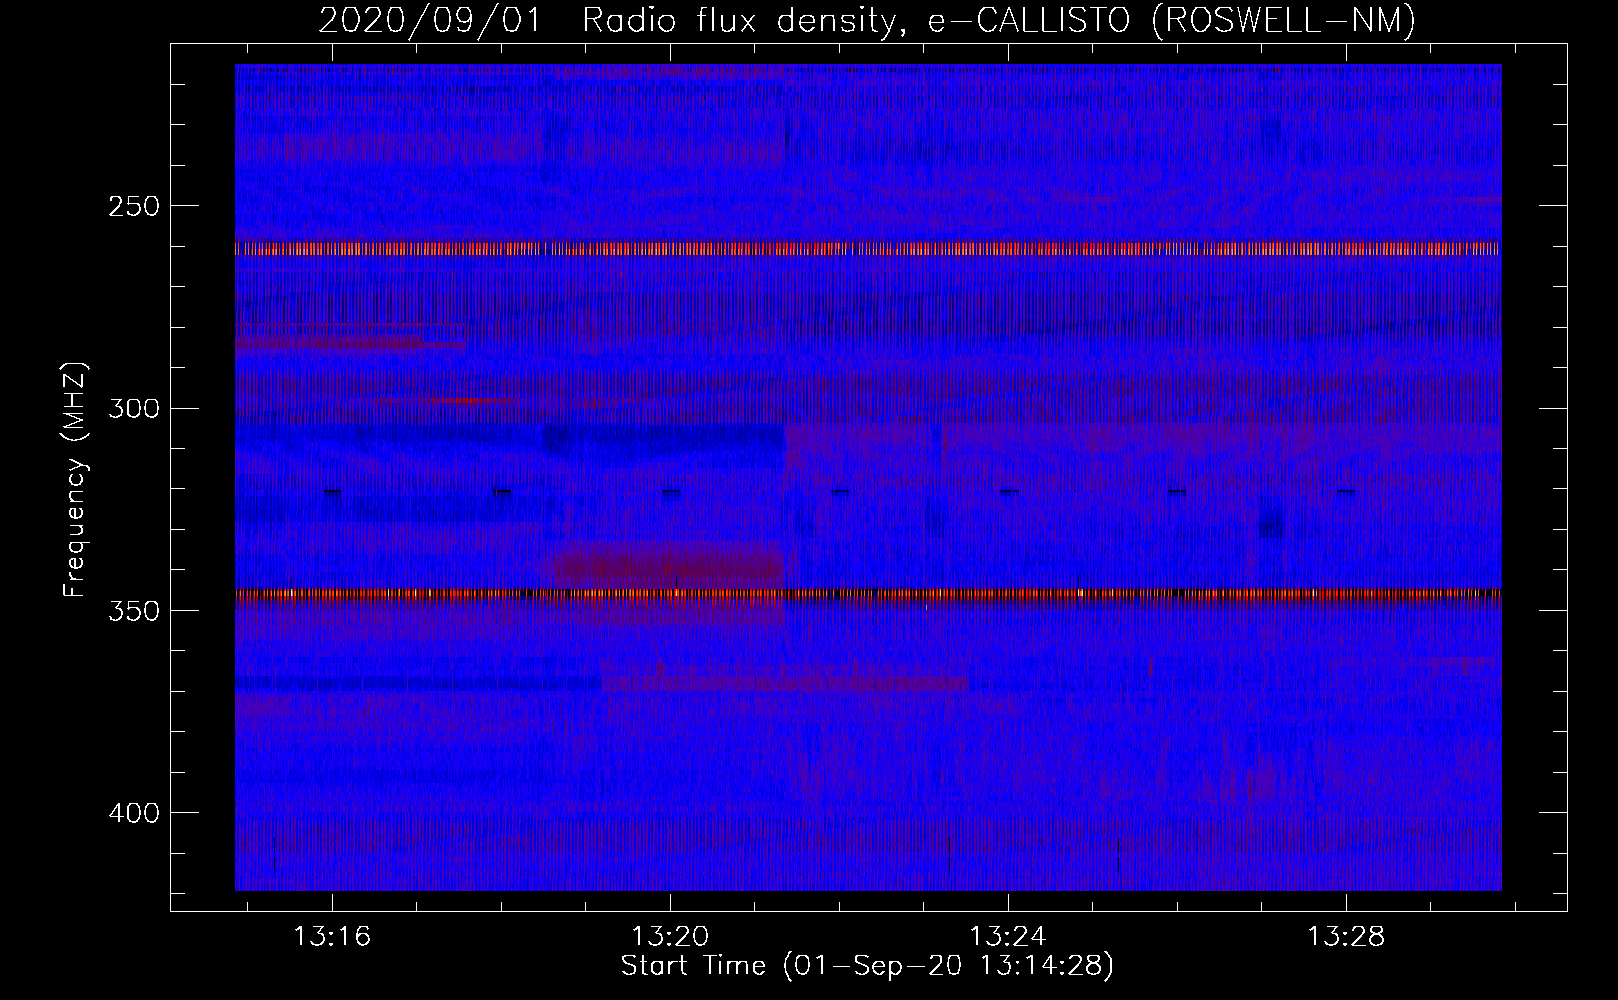Click the Start Time axis label
Image resolution: width=1618 pixels, height=1000 pixels.
coord(867,966)
